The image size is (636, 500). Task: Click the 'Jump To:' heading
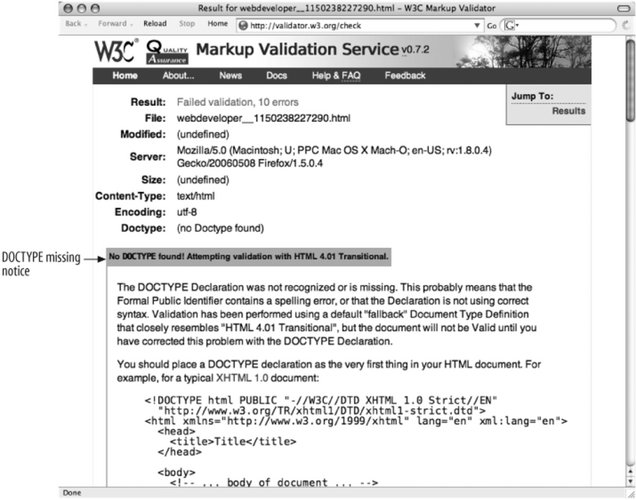(x=532, y=96)
